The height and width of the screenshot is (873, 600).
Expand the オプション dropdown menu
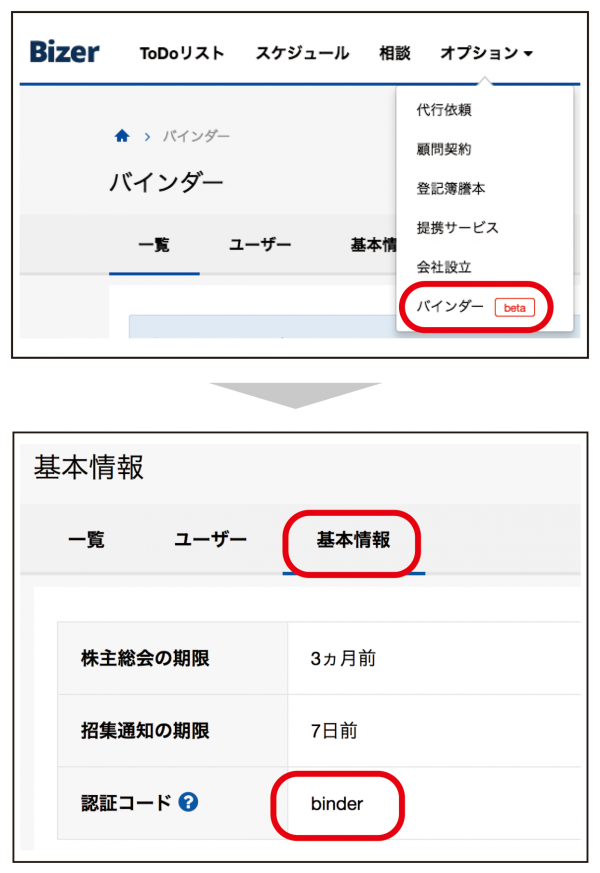click(x=486, y=53)
